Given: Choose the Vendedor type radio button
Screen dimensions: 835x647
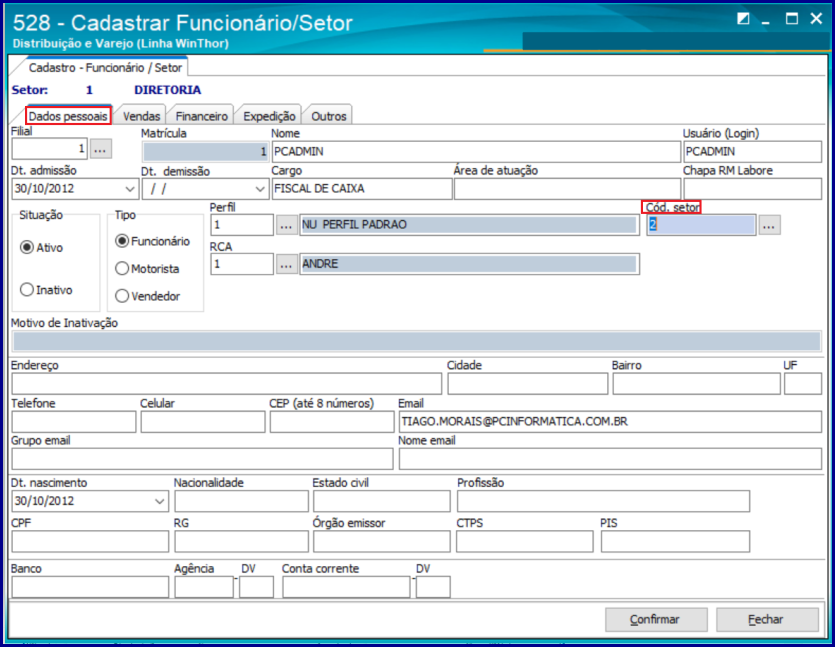Looking at the screenshot, I should (x=122, y=296).
